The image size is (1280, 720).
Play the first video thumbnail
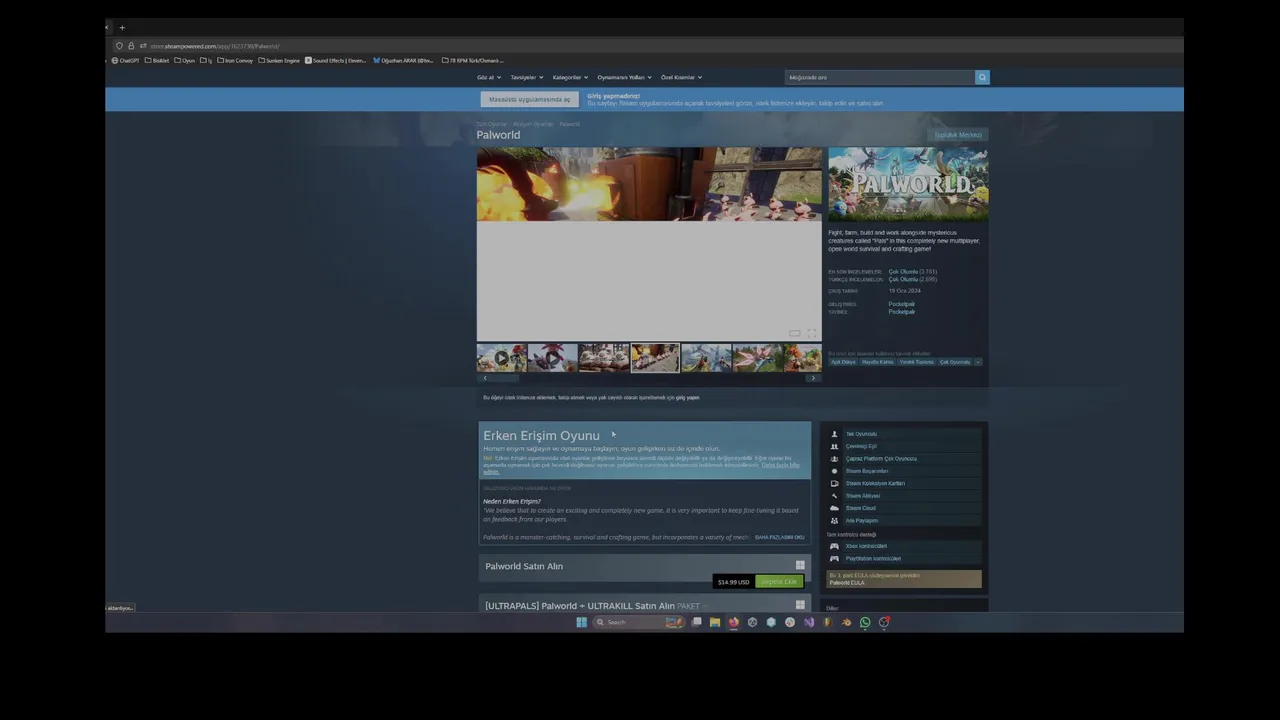502,358
